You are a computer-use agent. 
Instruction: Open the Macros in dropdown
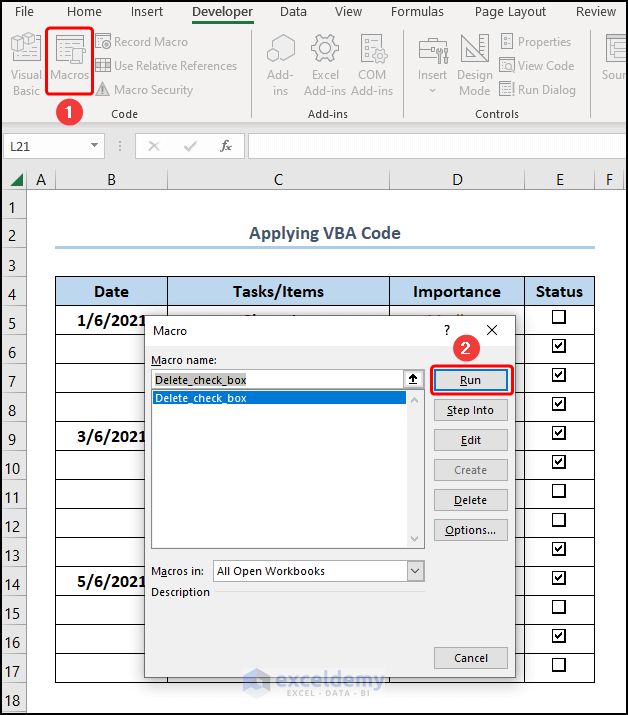pos(415,571)
